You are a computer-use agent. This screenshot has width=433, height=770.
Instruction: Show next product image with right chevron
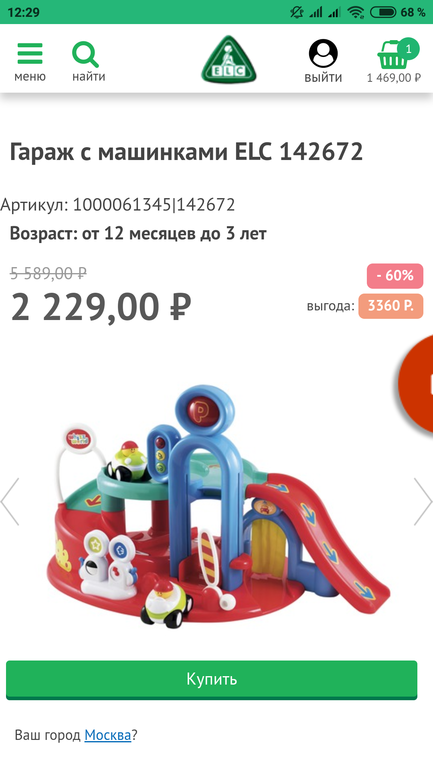(423, 502)
